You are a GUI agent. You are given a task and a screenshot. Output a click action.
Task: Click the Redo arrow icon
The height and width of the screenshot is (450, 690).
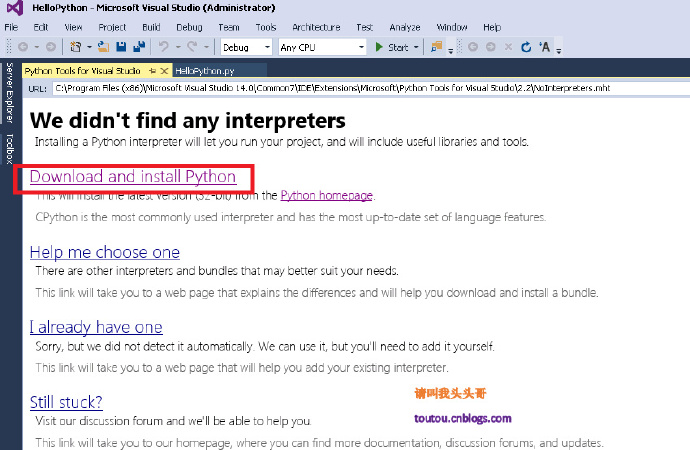193,47
